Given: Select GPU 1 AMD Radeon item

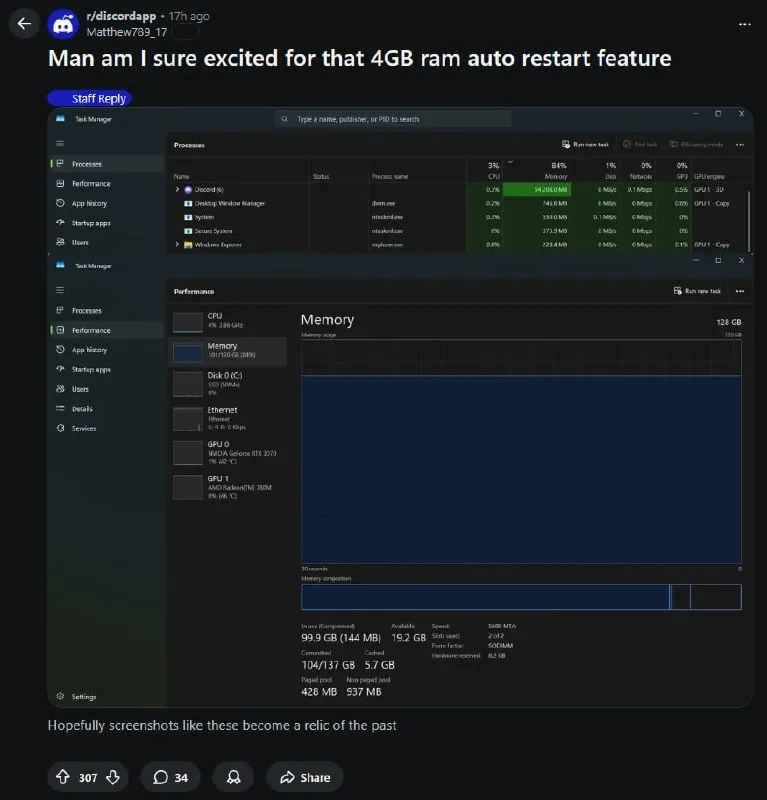Looking at the screenshot, I should [x=228, y=487].
